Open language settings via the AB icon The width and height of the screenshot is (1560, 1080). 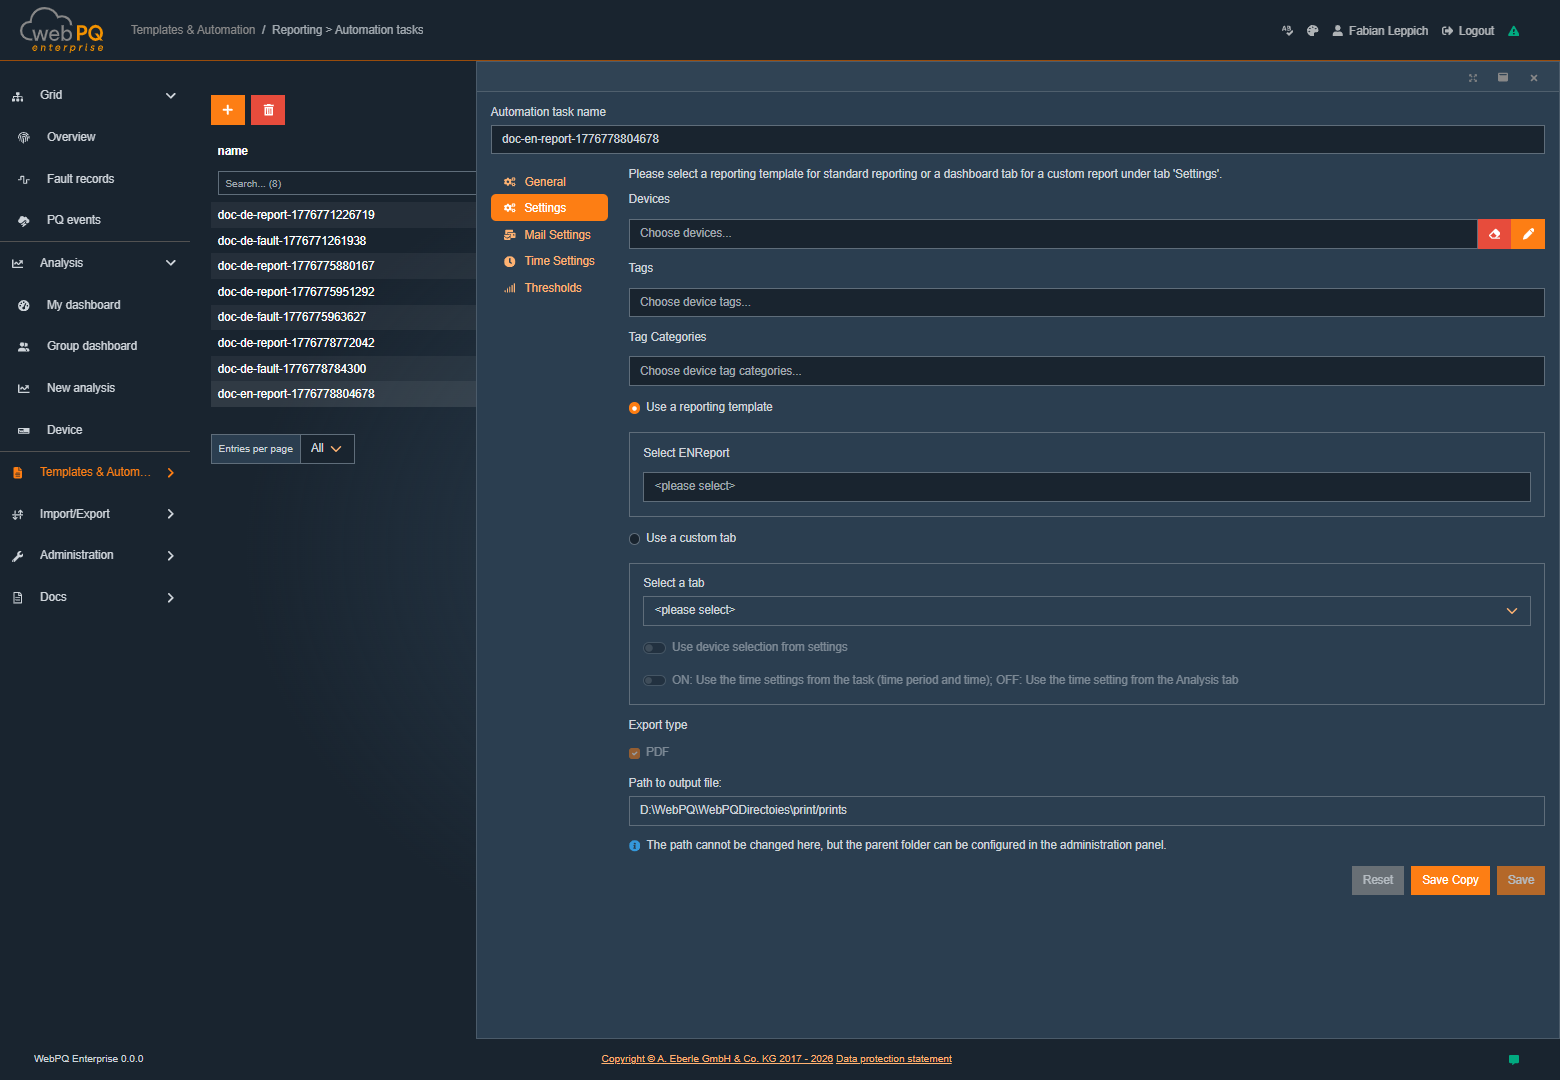[1287, 31]
